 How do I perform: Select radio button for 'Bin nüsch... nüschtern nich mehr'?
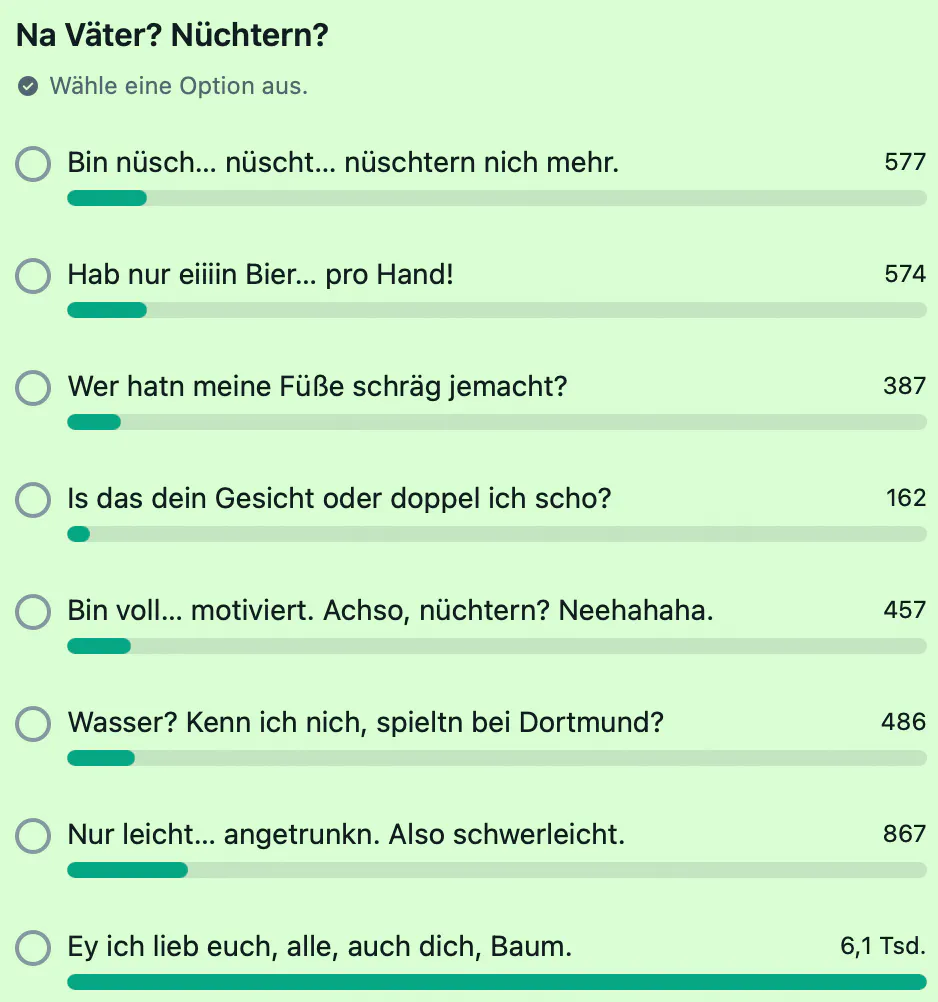[33, 164]
